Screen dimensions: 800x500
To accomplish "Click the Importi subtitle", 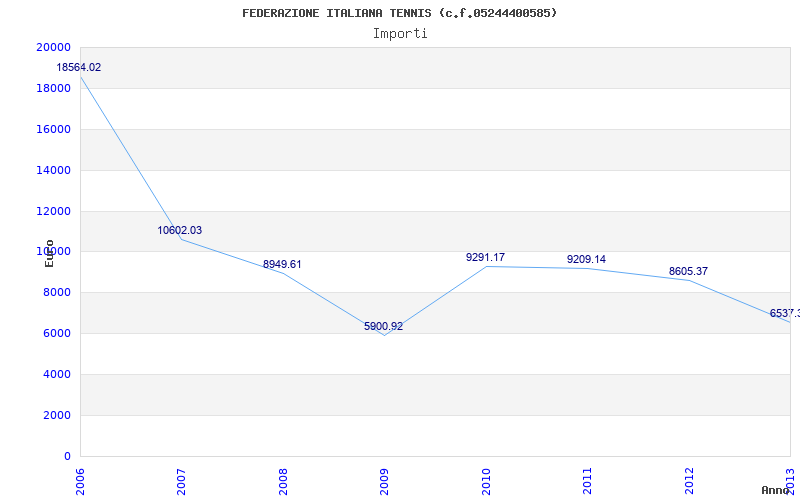I will (400, 34).
